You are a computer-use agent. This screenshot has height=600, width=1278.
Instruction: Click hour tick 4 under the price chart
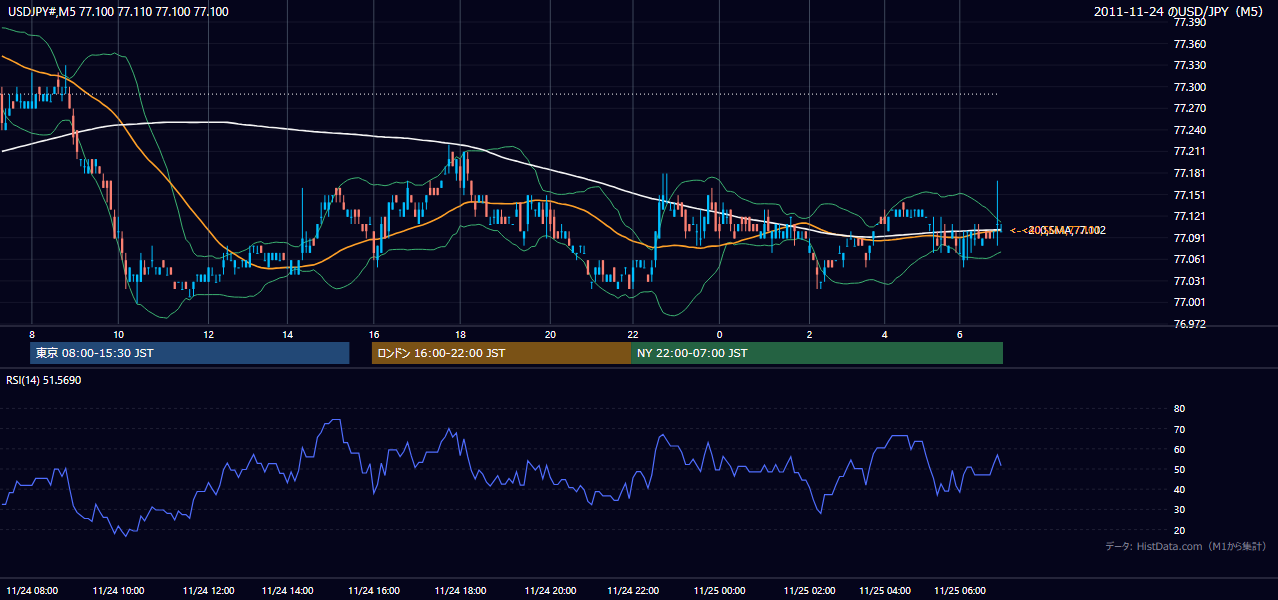click(886, 334)
